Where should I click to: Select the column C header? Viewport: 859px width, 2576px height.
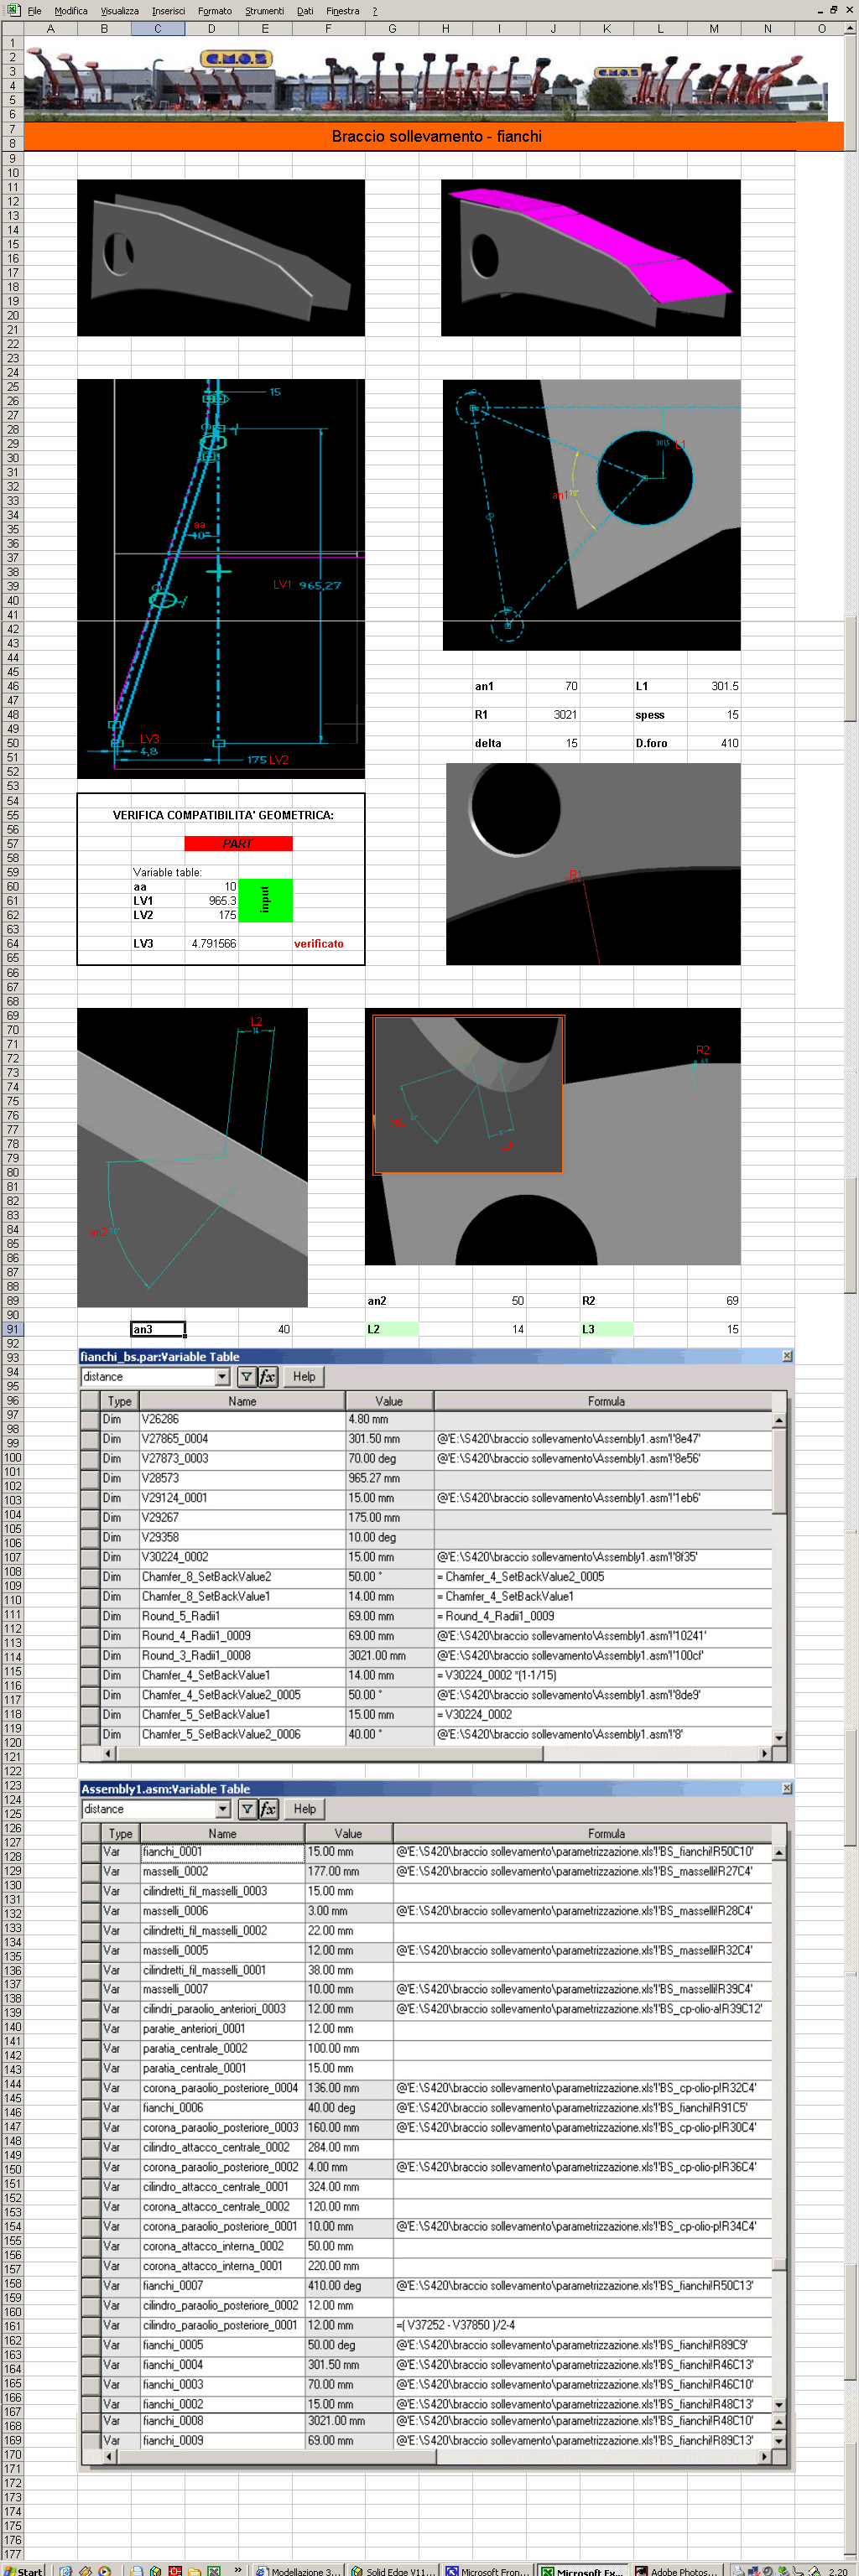[158, 29]
